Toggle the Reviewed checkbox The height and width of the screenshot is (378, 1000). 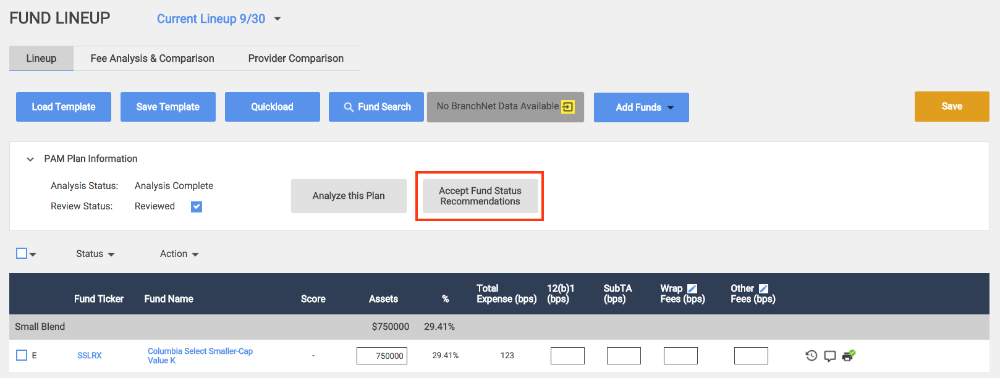pyautogui.click(x=196, y=207)
